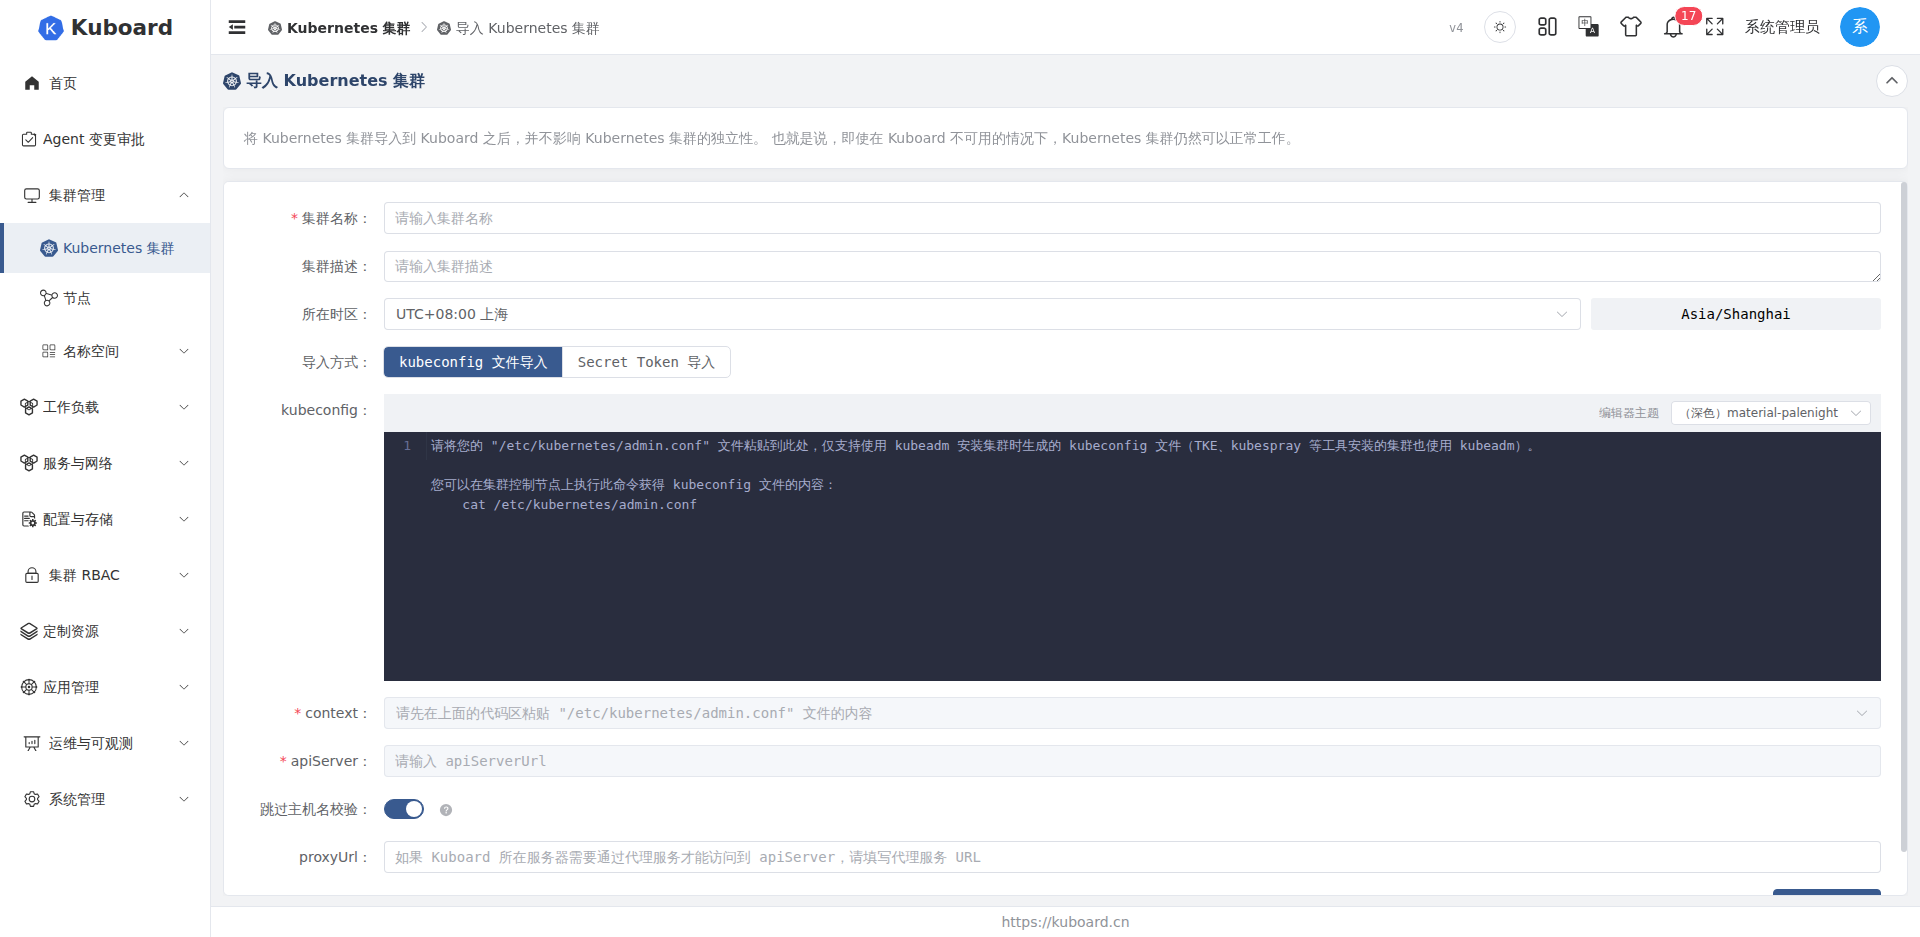The height and width of the screenshot is (937, 1920).
Task: Click the 配置与存储 icon
Action: pos(29,519)
